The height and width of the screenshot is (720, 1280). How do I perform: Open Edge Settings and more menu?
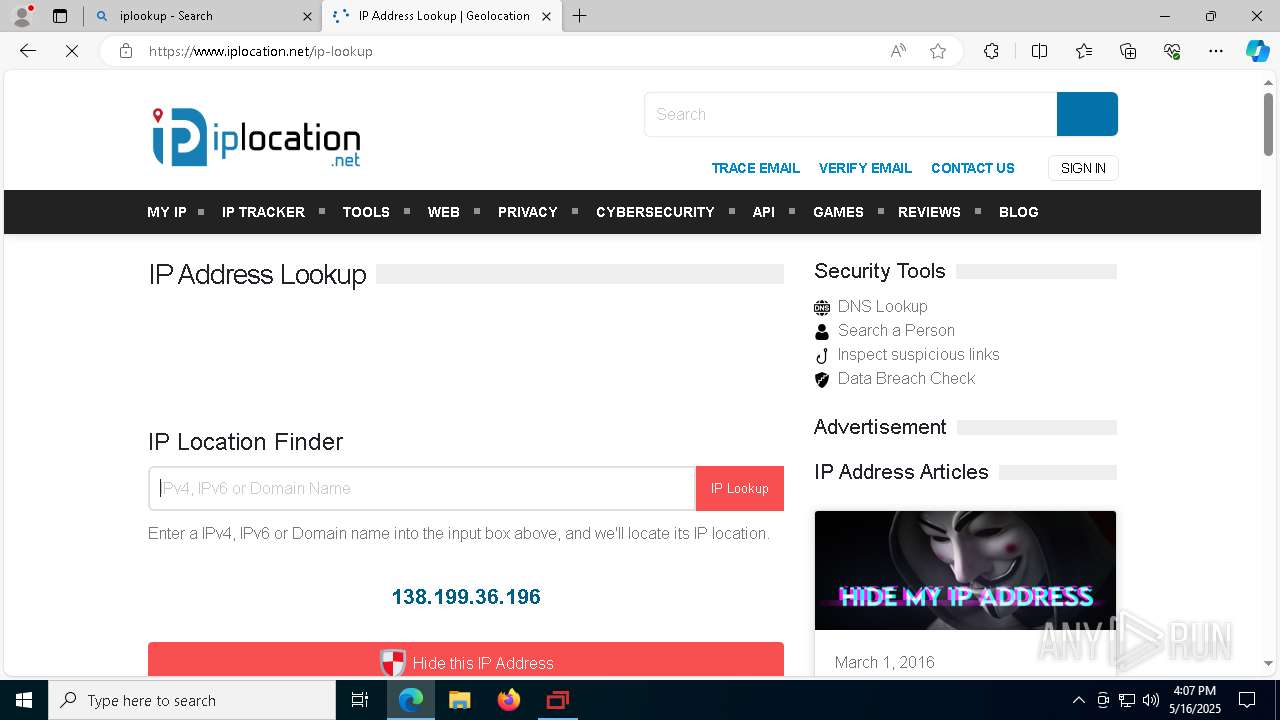(1216, 51)
